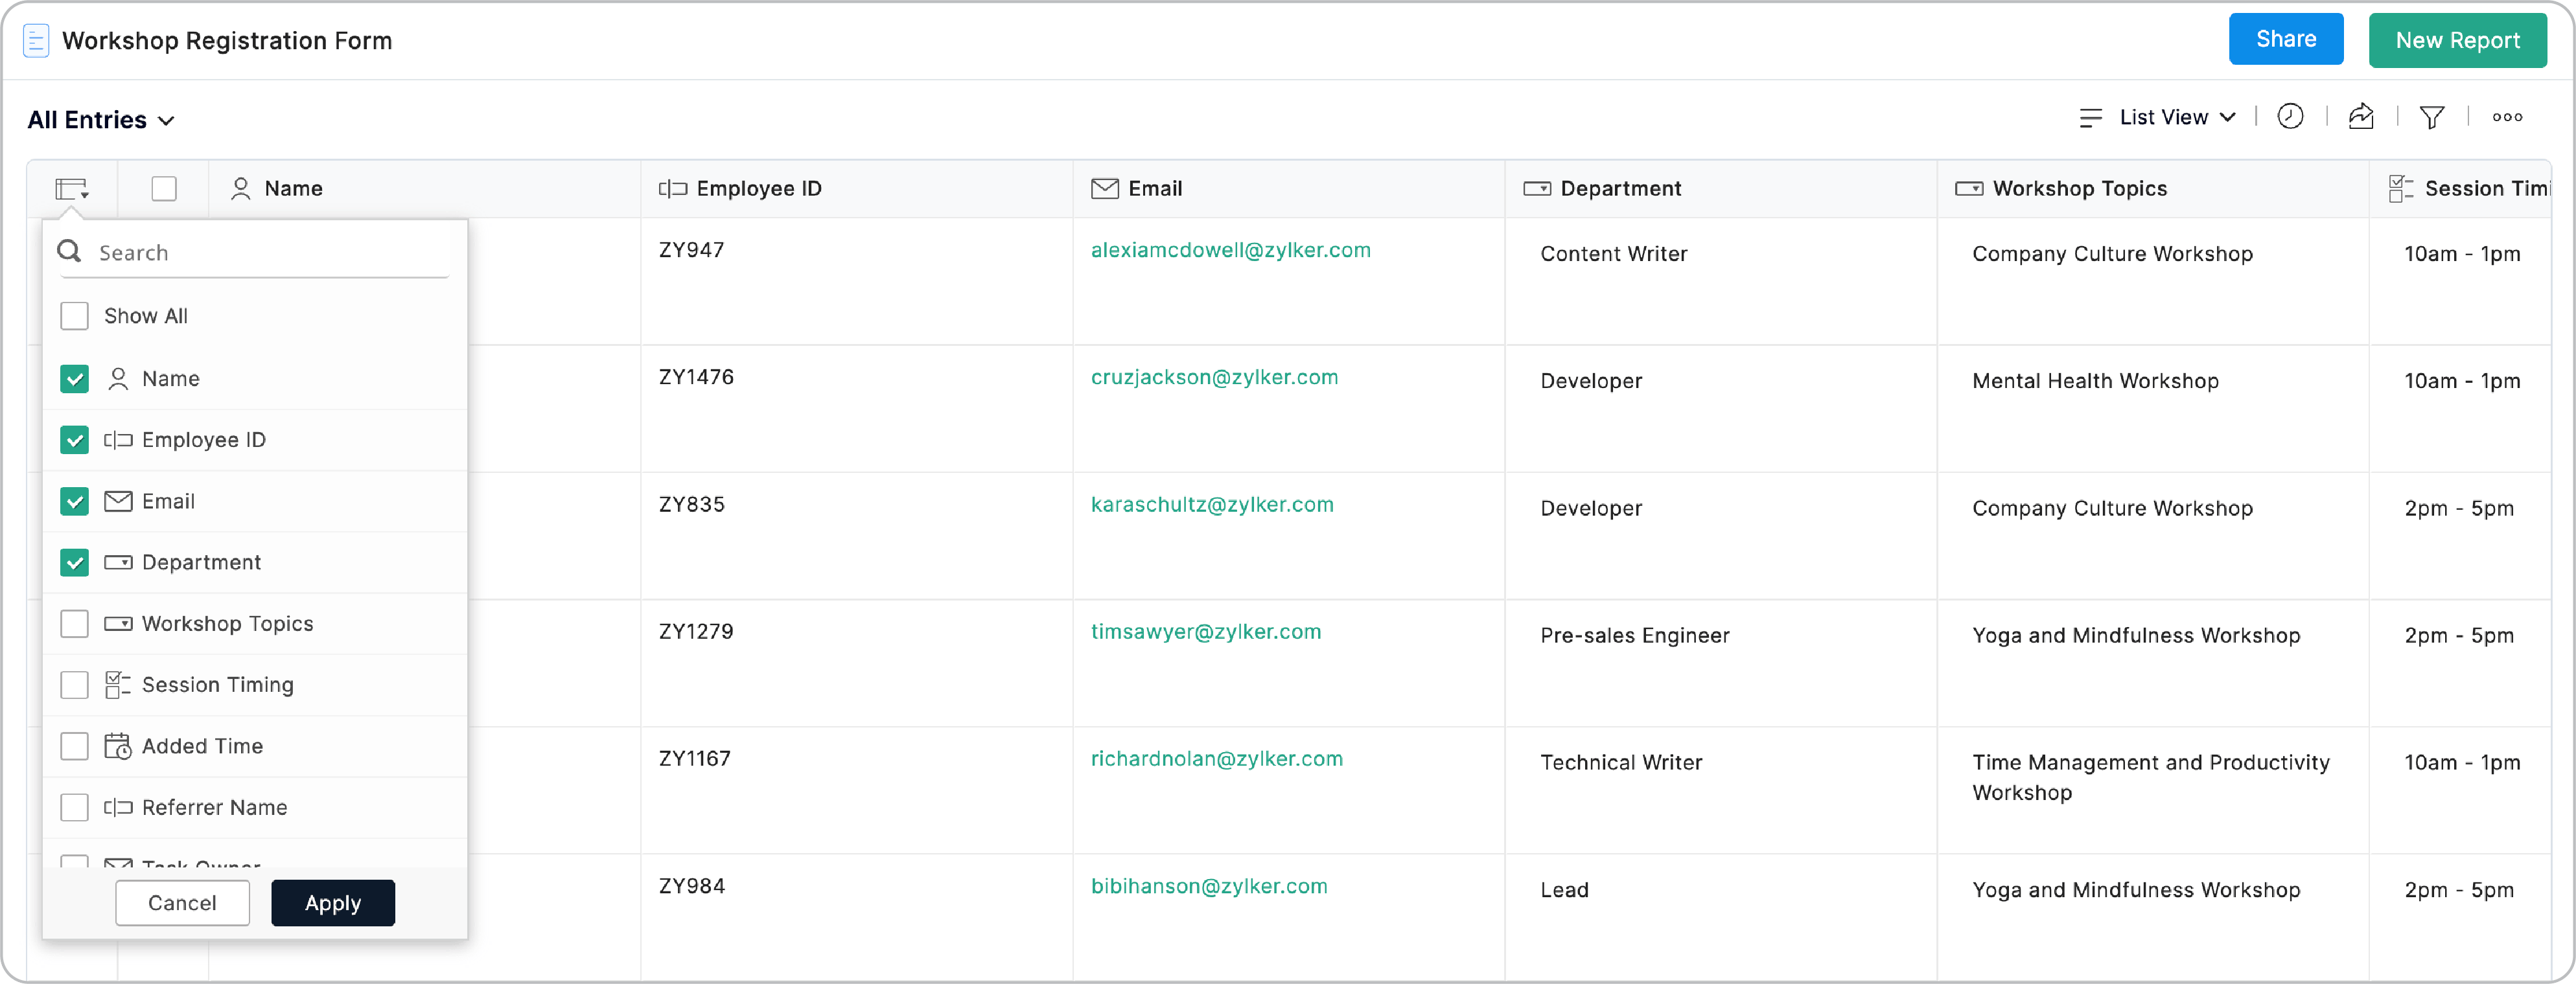Image resolution: width=2576 pixels, height=984 pixels.
Task: Click the history clock icon
Action: [2290, 117]
